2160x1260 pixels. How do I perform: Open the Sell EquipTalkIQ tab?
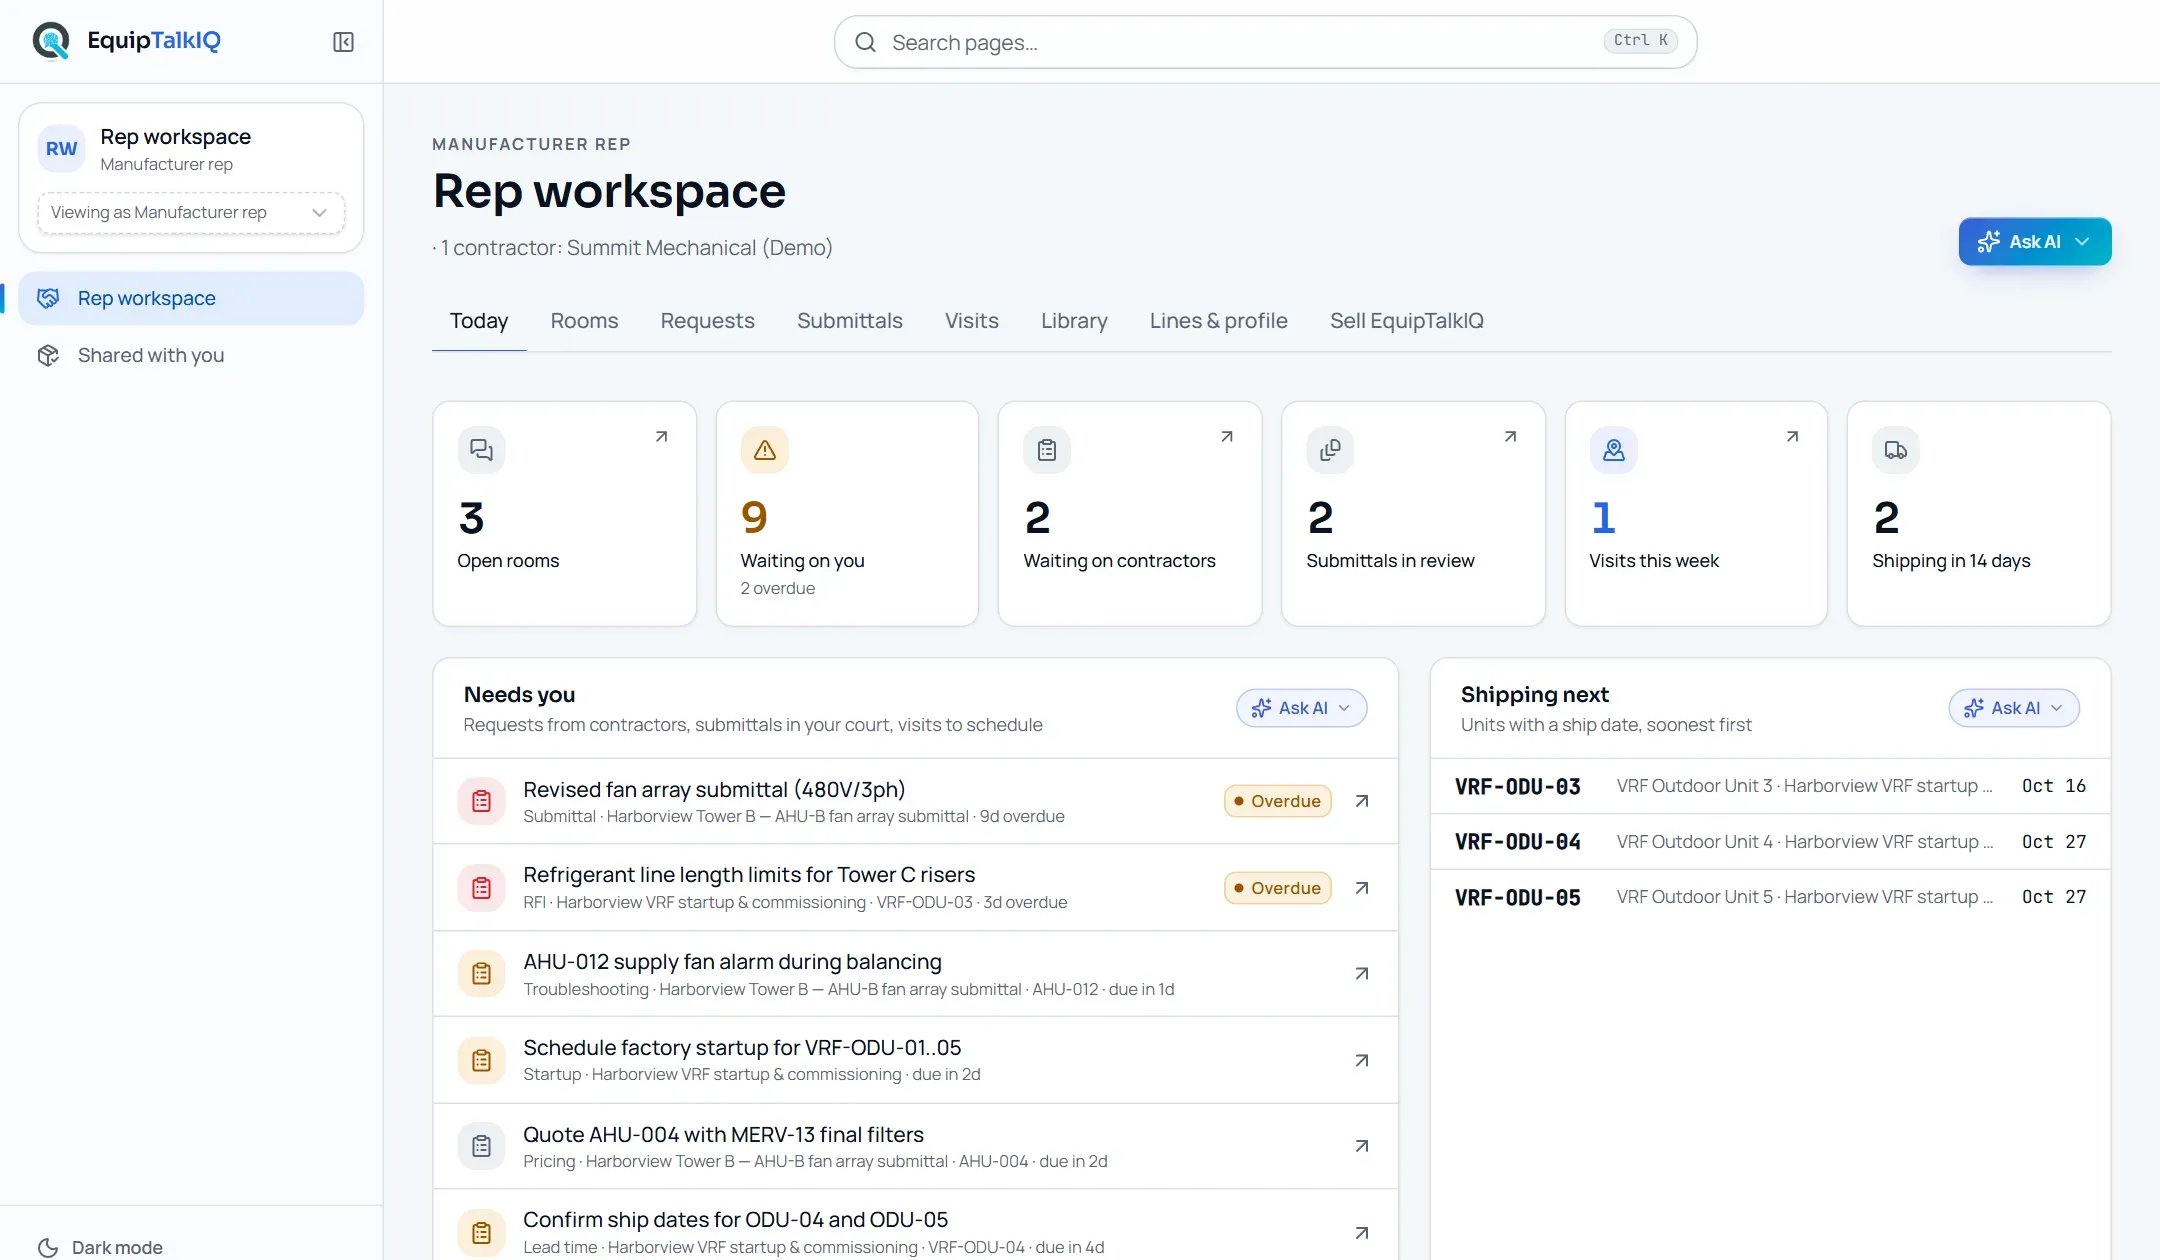(x=1406, y=321)
